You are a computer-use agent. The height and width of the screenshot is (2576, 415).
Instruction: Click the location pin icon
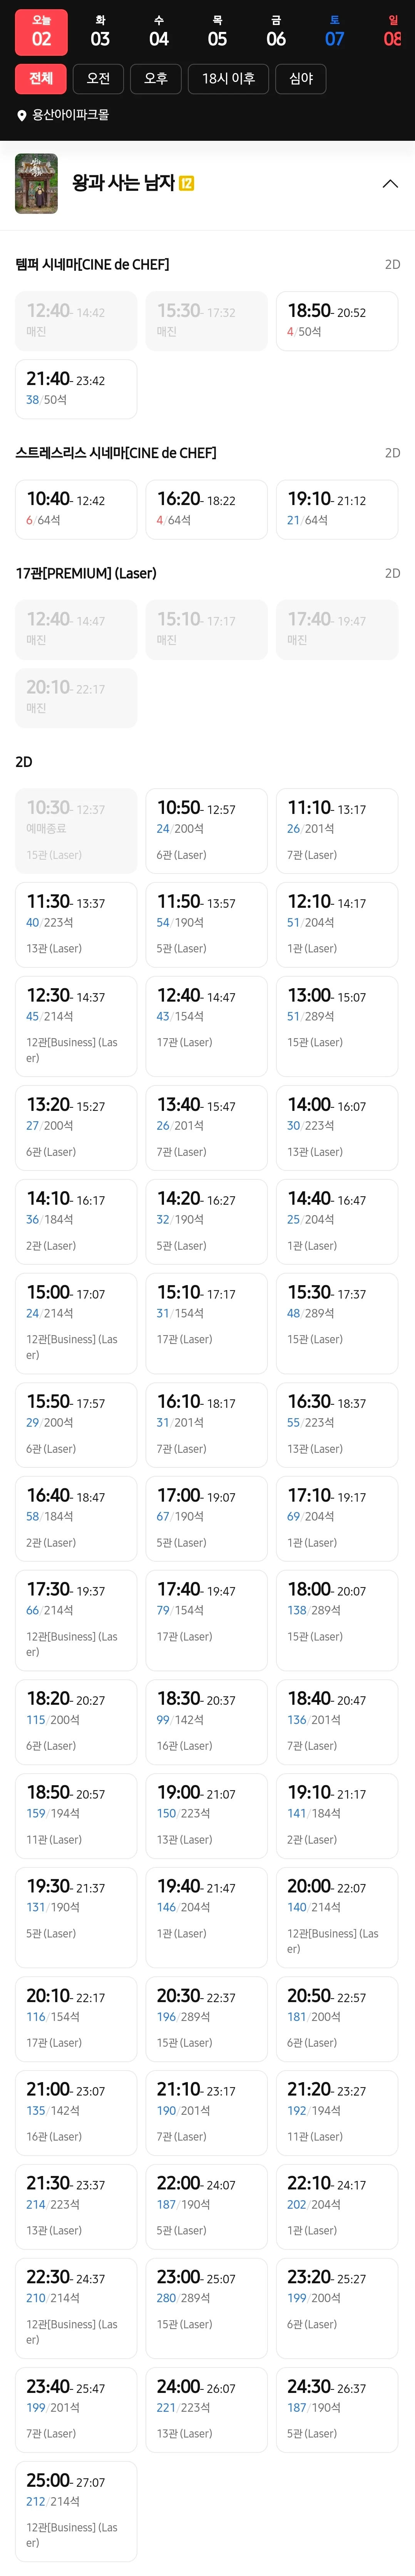click(x=22, y=116)
